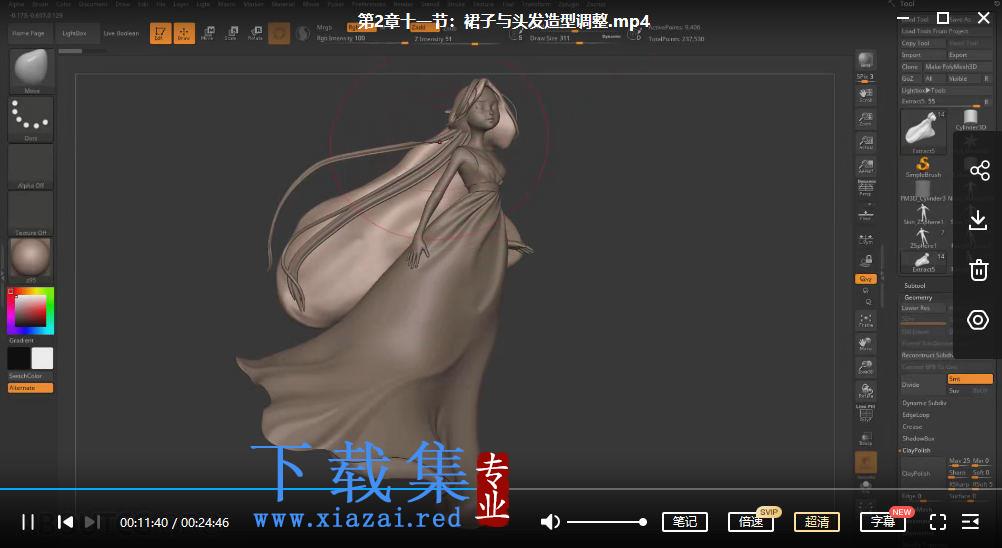The image size is (1002, 548).
Task: Select the SimpleBrush tool
Action: pyautogui.click(x=923, y=167)
